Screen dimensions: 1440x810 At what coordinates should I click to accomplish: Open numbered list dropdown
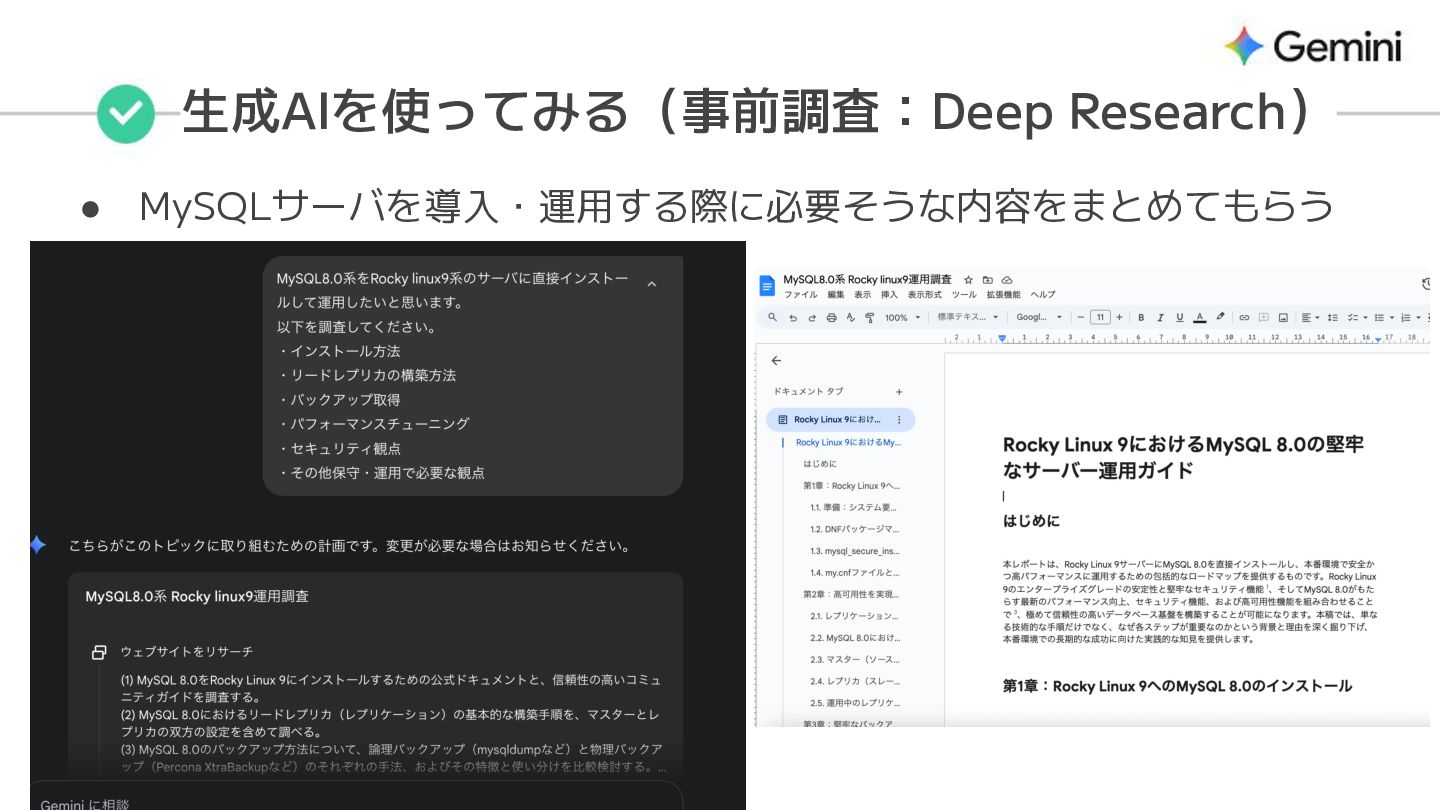coord(1412,317)
